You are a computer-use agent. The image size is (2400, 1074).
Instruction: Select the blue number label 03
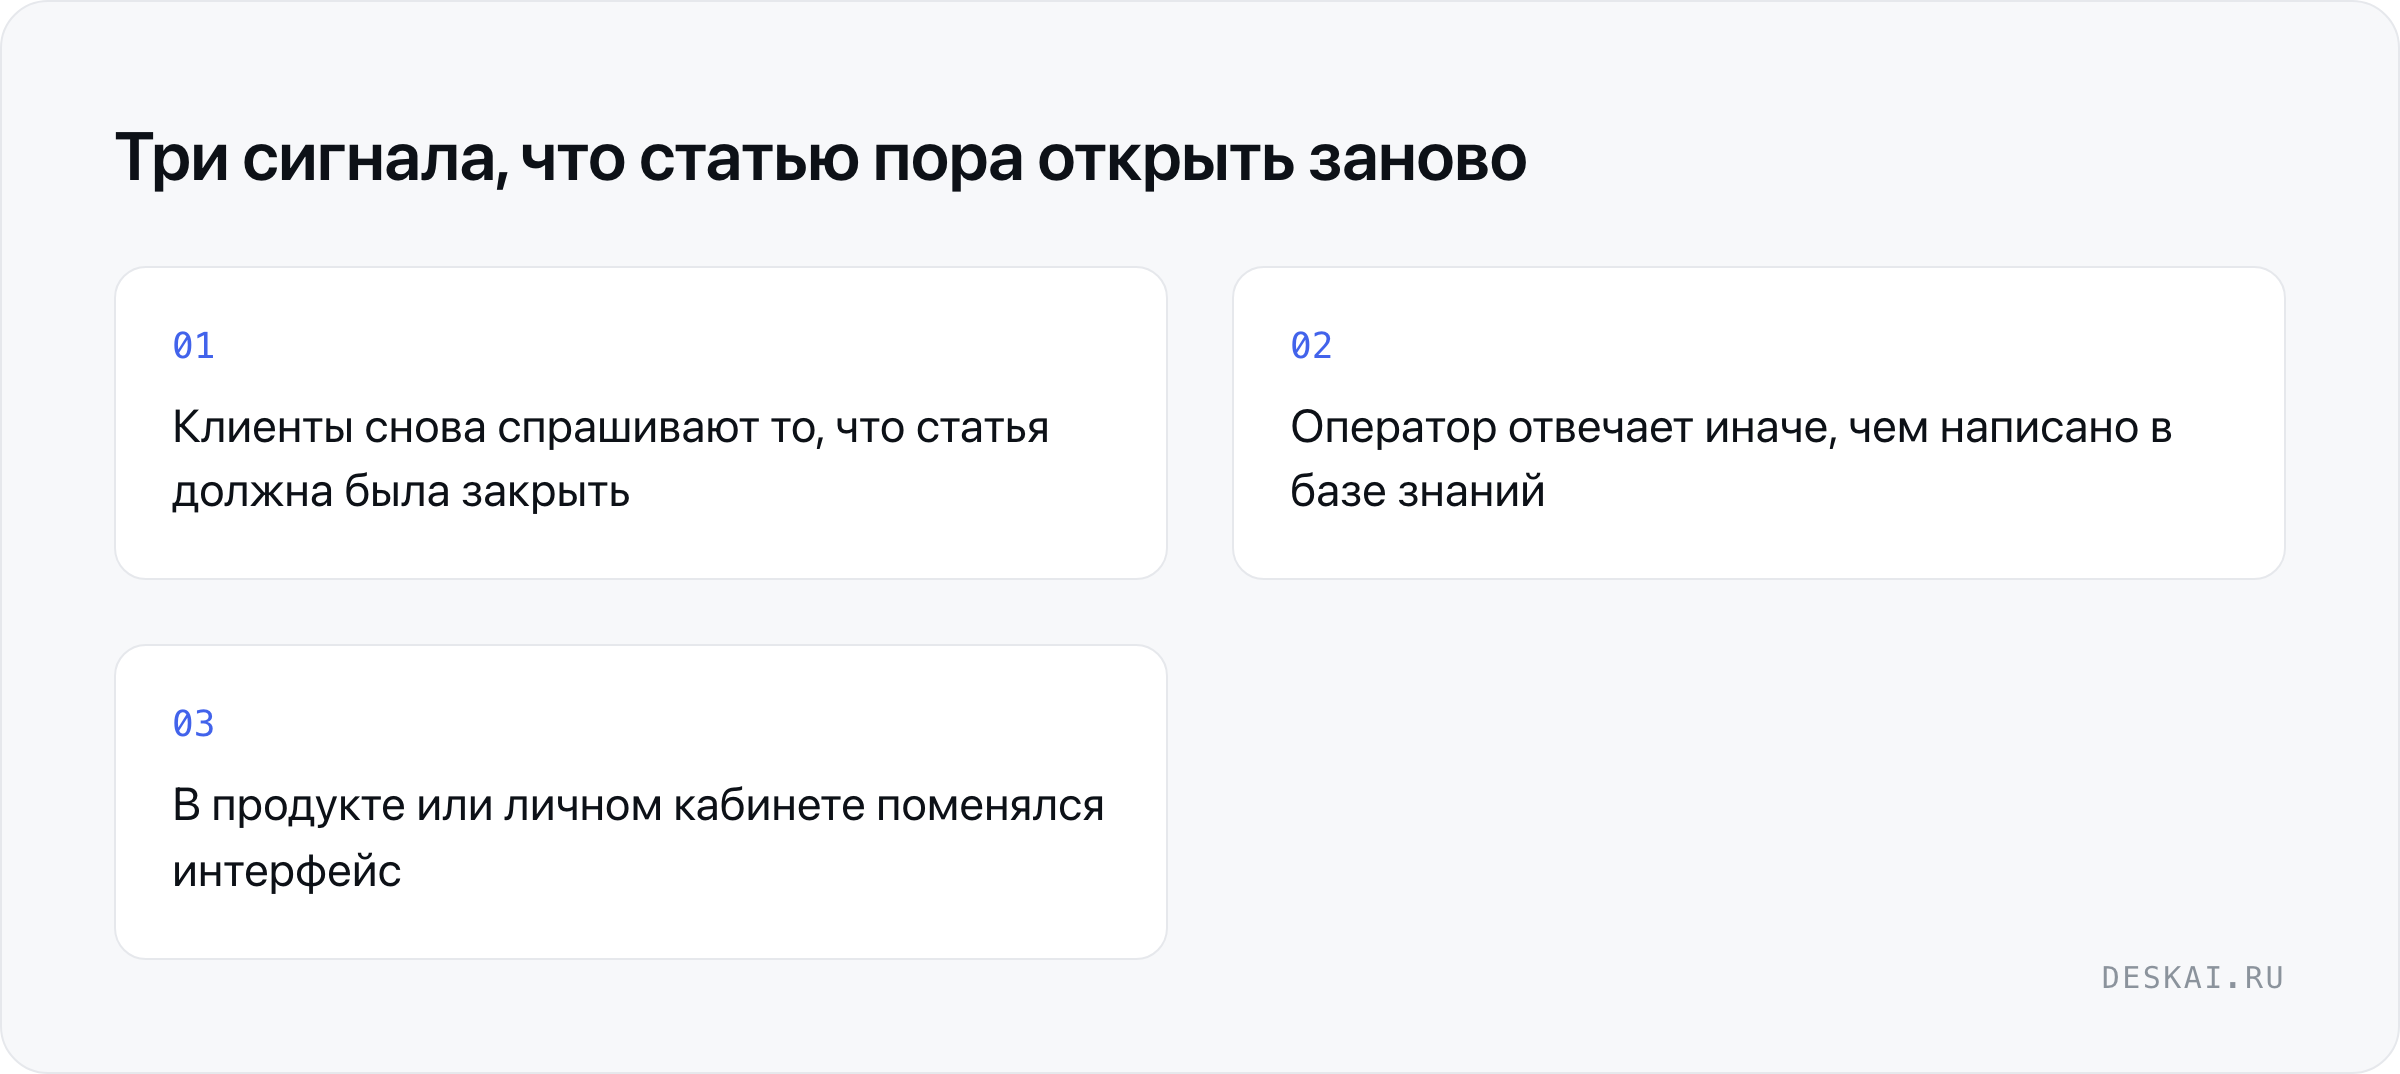tap(193, 724)
